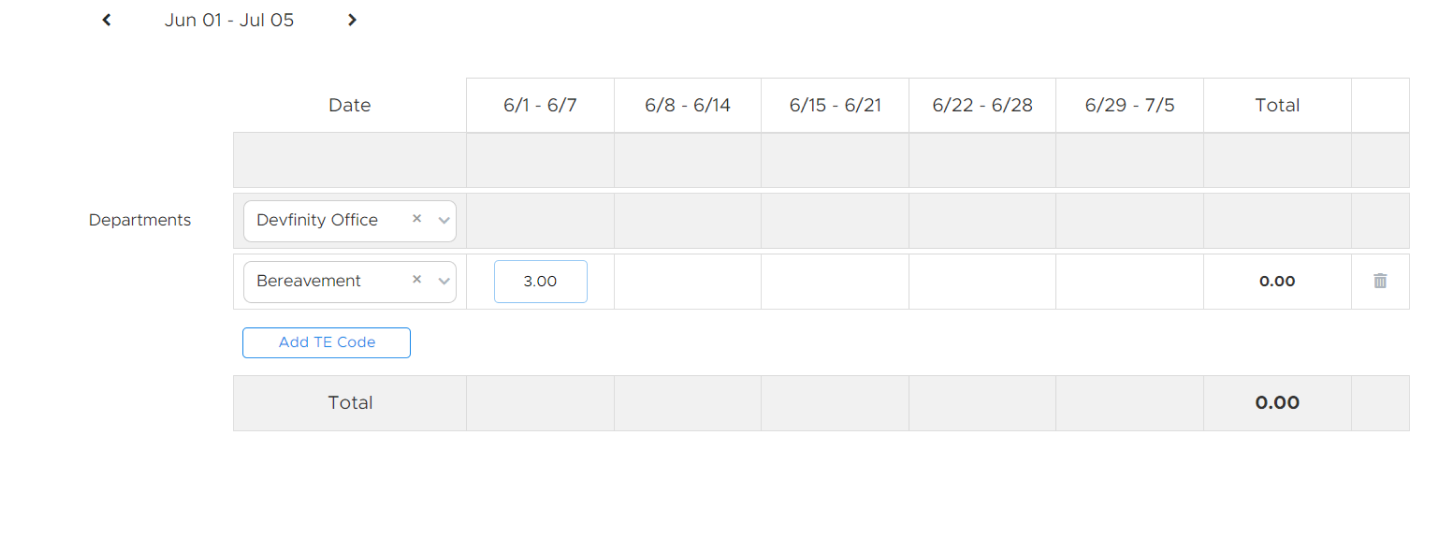1438x538 pixels.
Task: Click the Bereavement 6/15 - 6/21 cell
Action: (835, 281)
